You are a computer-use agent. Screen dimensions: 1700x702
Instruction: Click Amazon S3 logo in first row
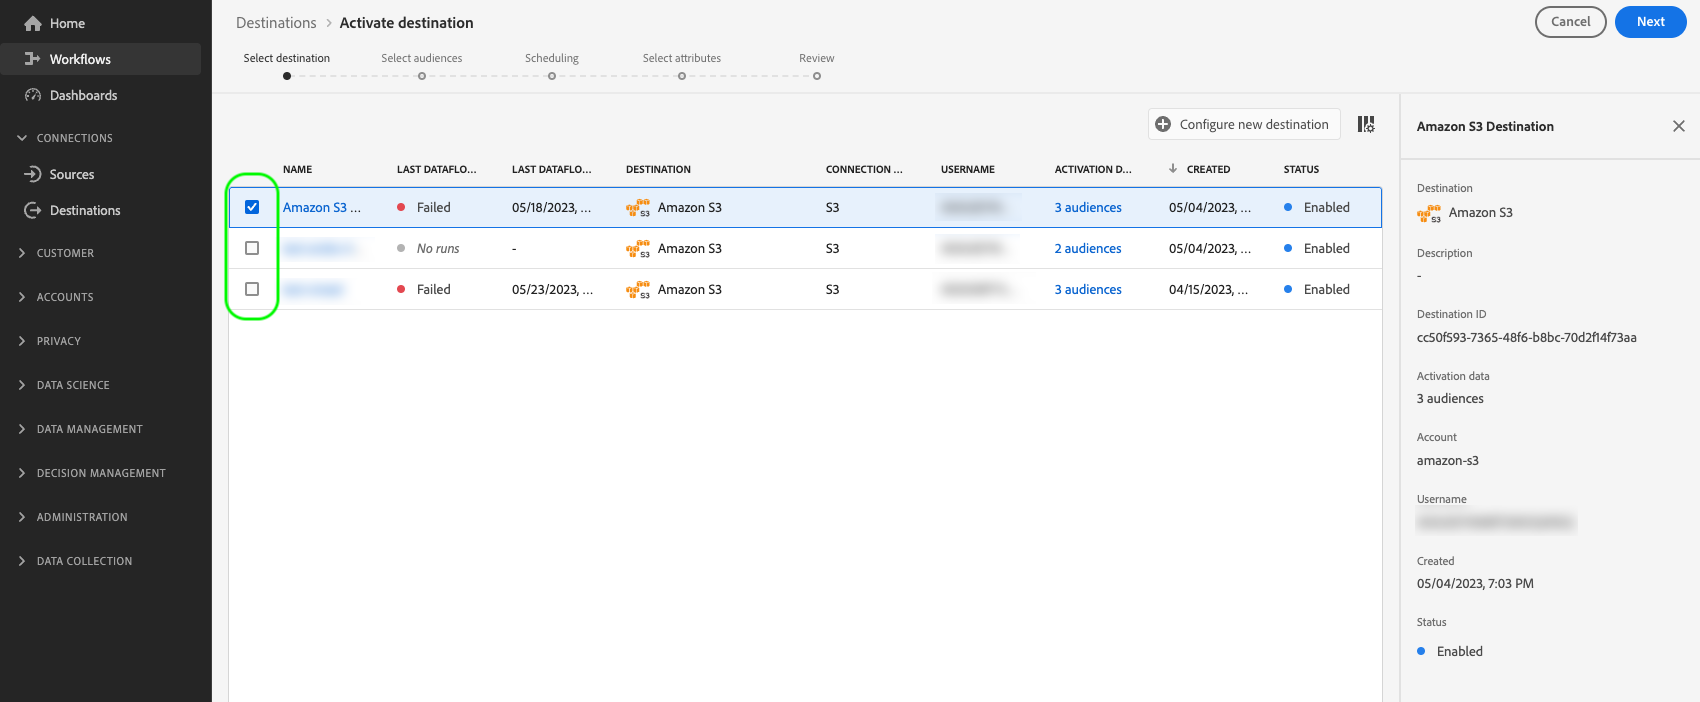(638, 208)
